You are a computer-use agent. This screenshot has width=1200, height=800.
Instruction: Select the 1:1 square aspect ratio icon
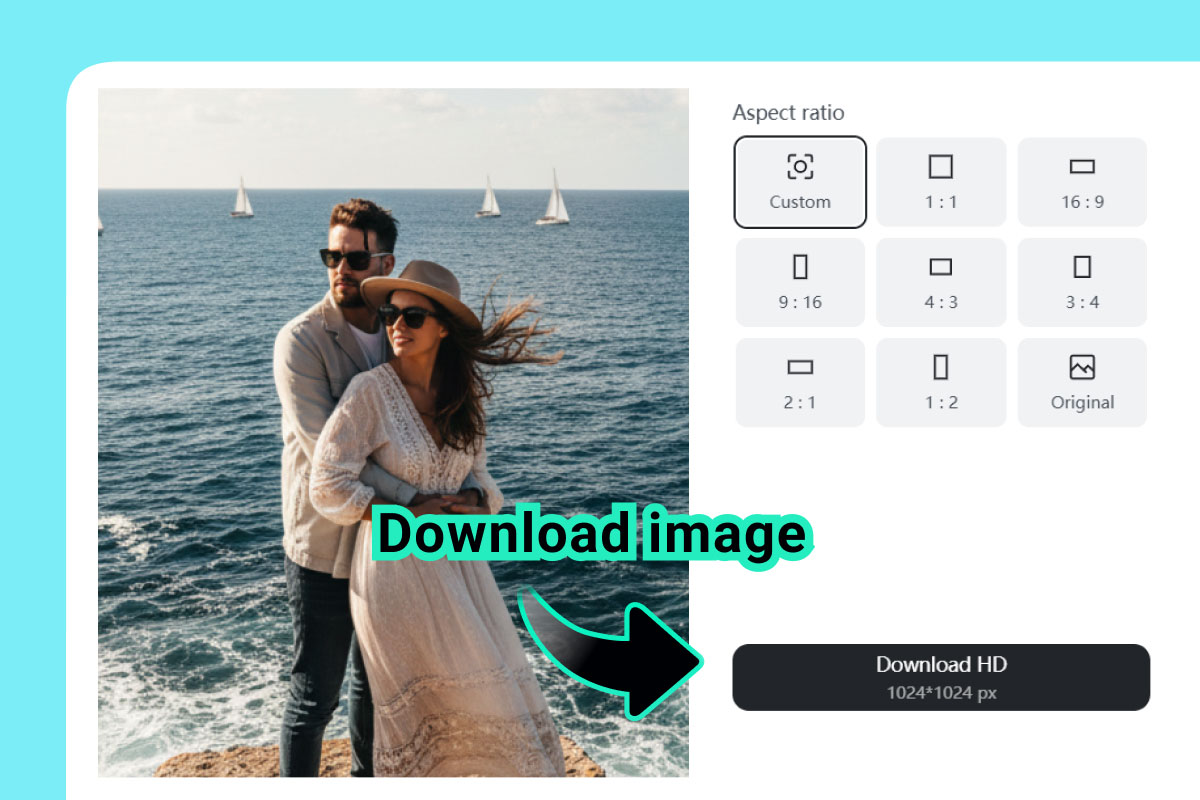coord(940,166)
